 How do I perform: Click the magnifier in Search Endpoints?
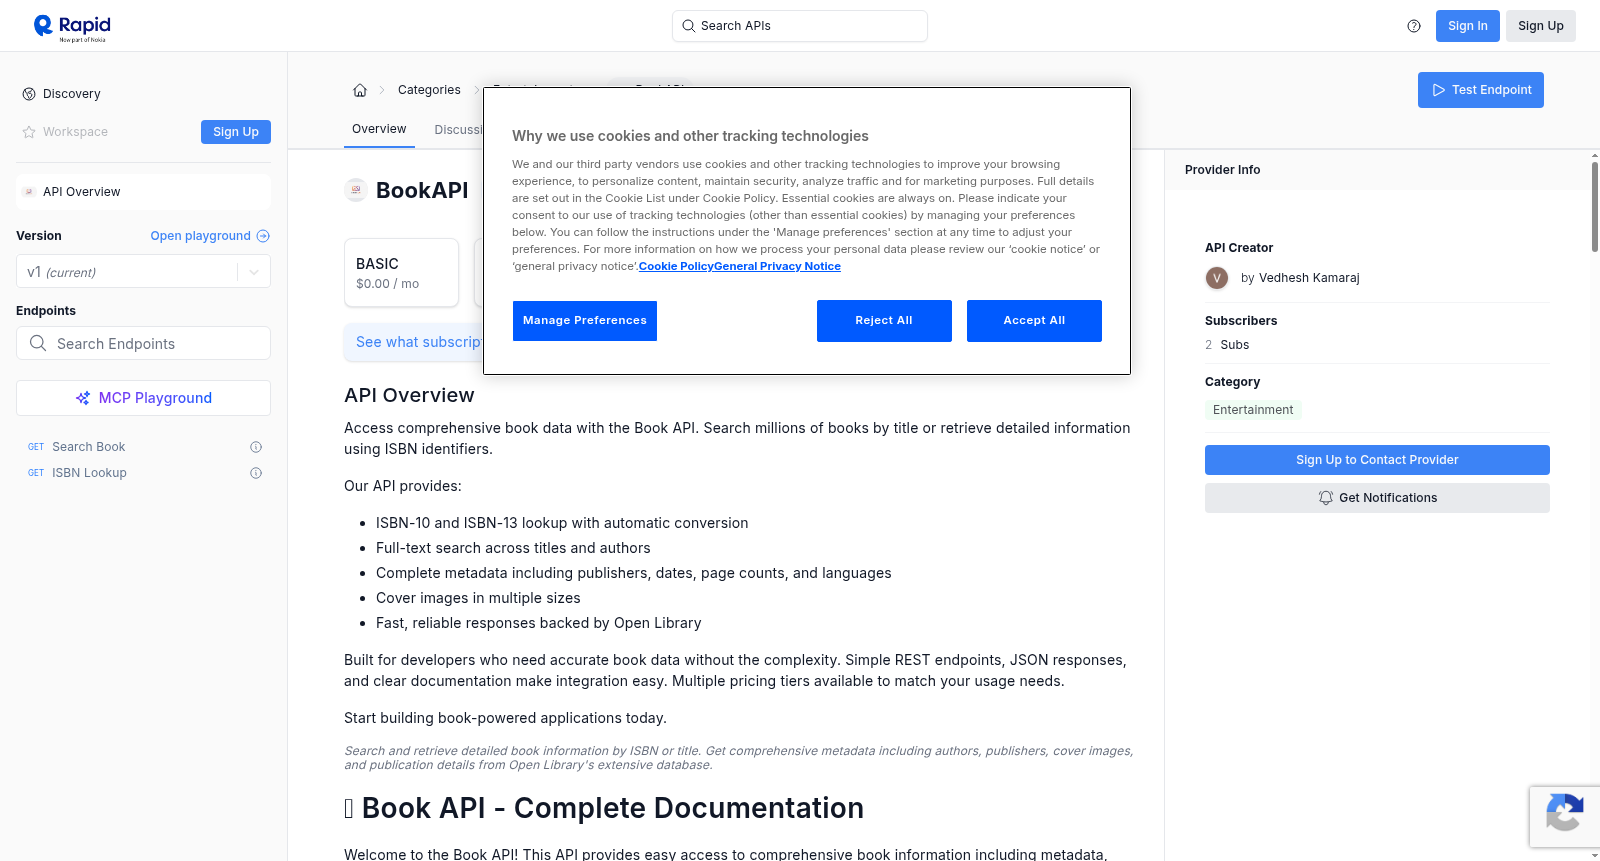click(x=38, y=343)
